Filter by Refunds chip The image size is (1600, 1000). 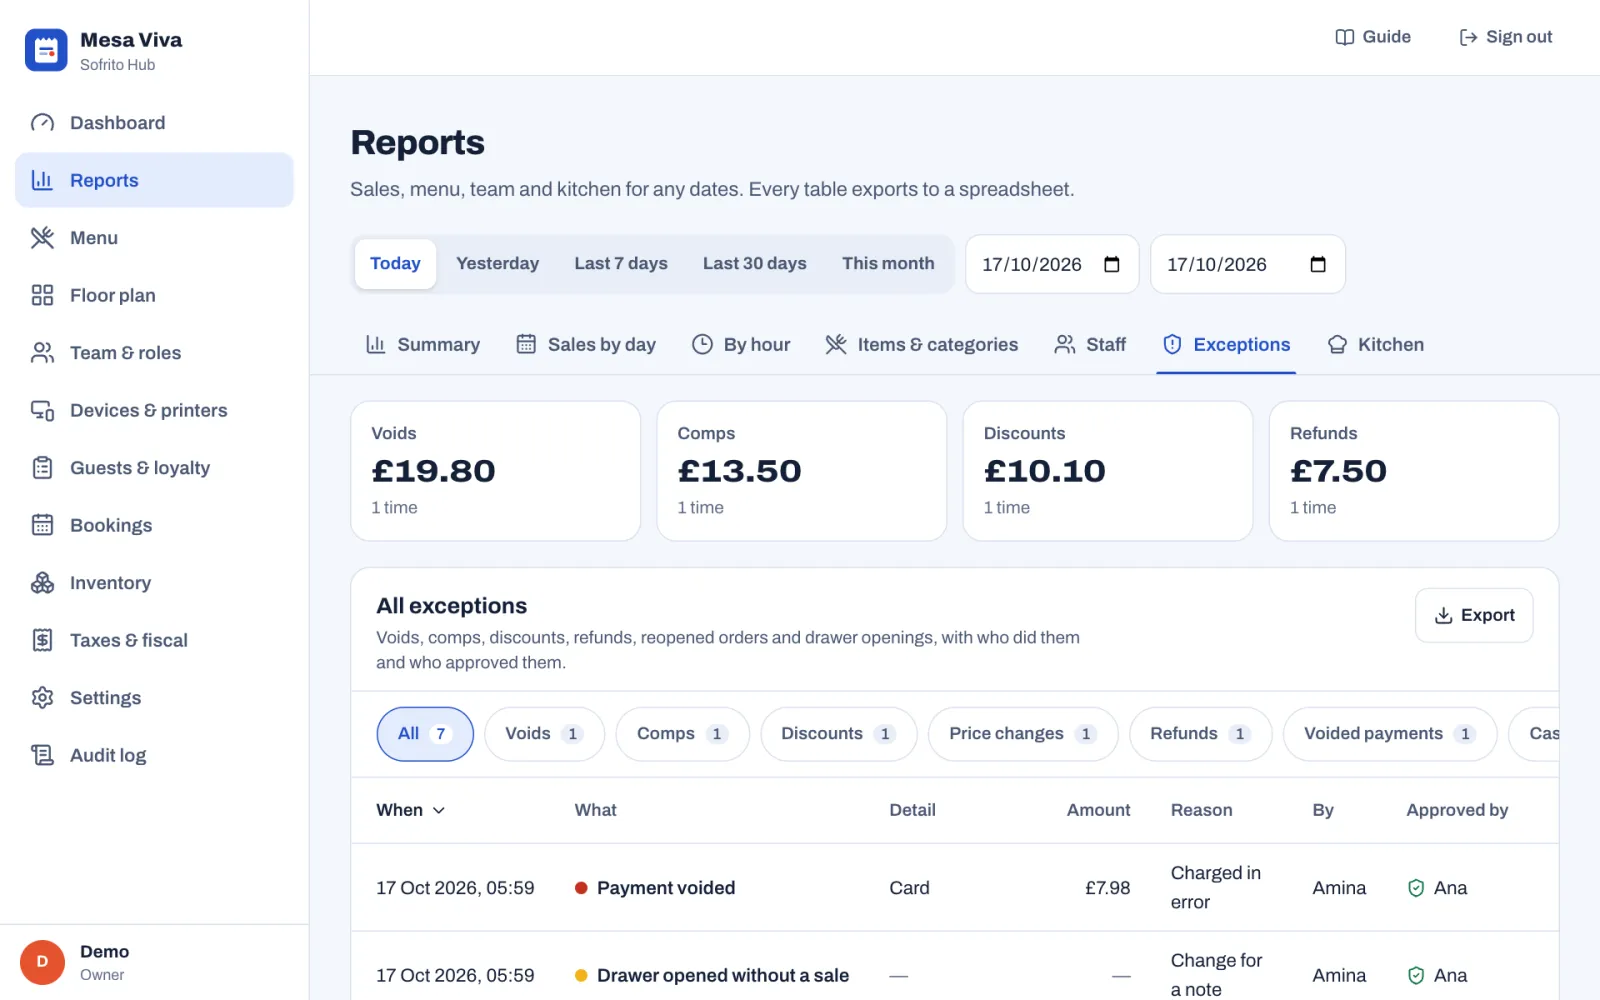(1200, 734)
